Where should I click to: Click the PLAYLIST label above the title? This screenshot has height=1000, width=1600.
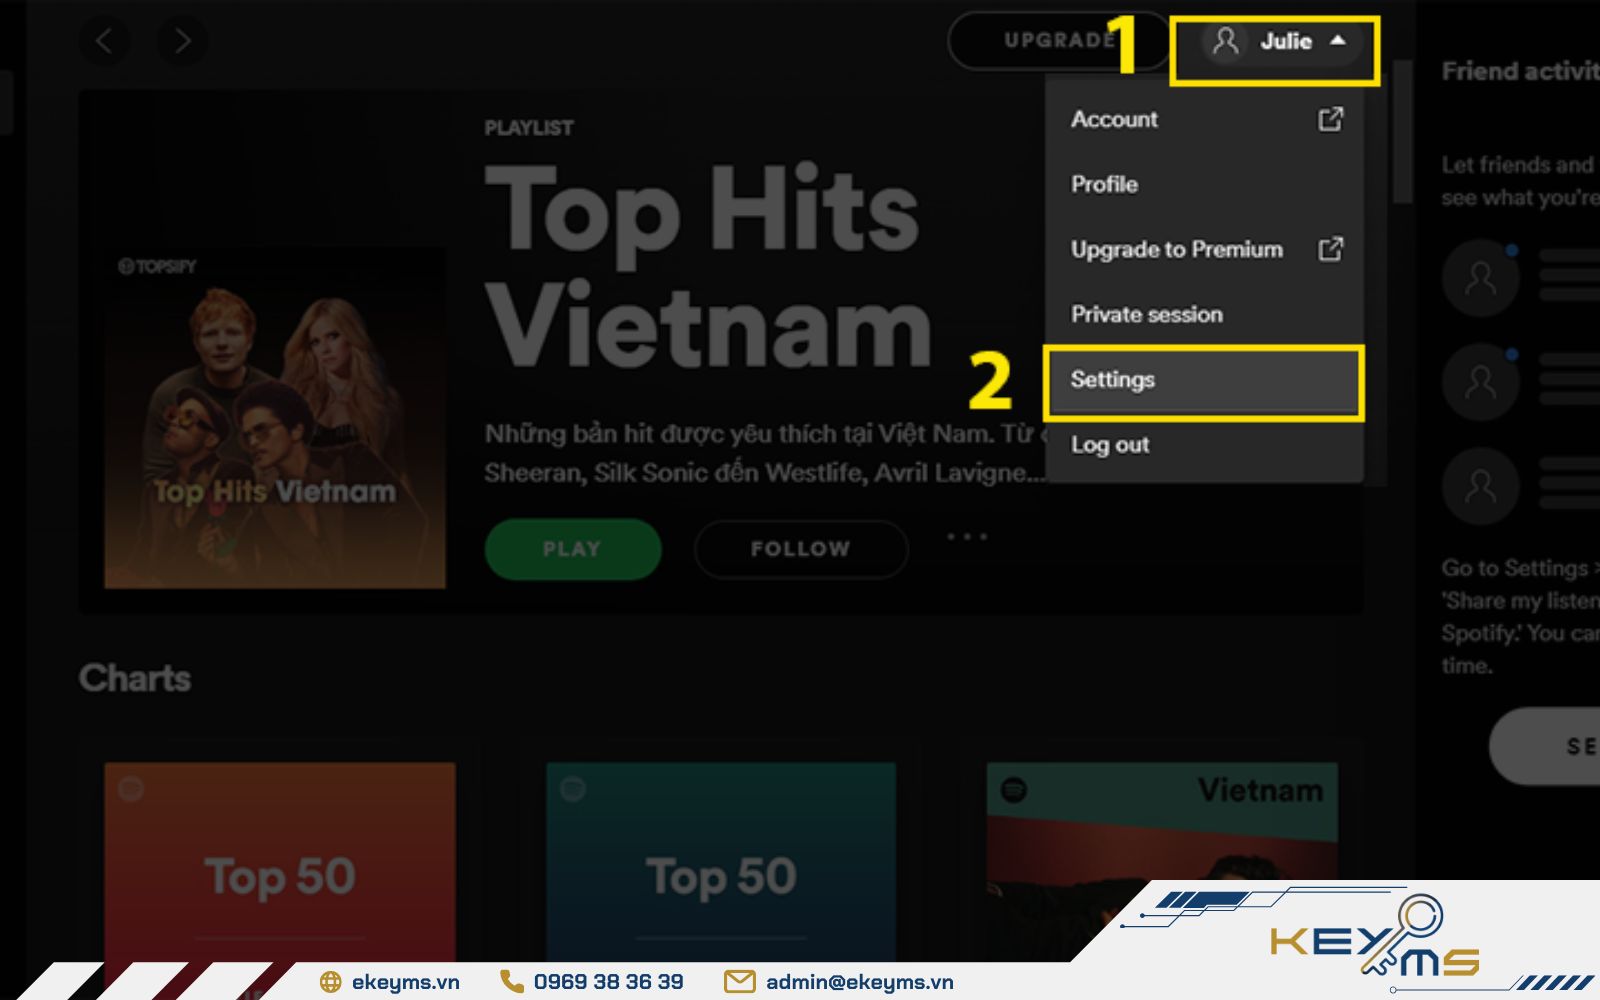529,128
